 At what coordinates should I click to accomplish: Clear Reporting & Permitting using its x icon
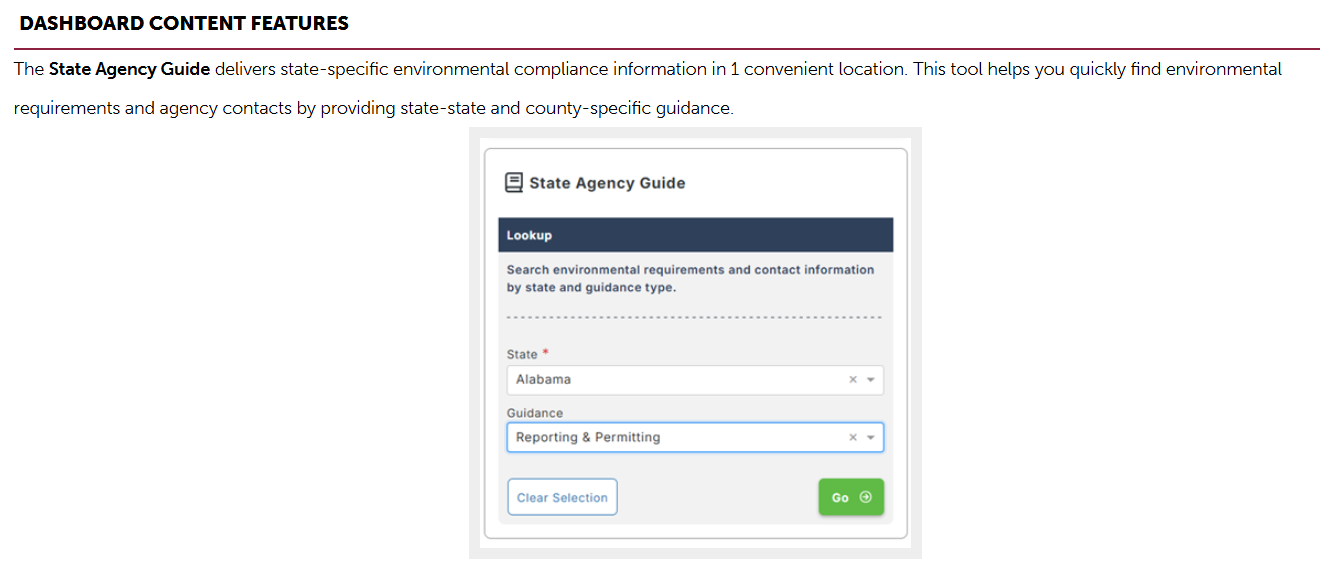pos(853,438)
